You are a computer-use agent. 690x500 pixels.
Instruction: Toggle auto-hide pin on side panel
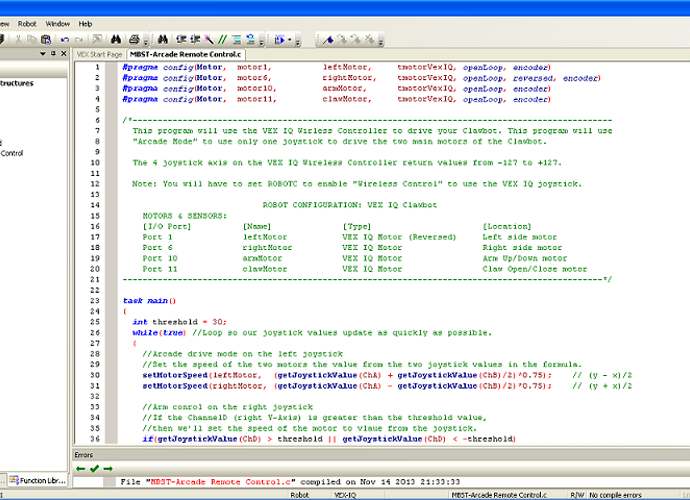pos(53,54)
